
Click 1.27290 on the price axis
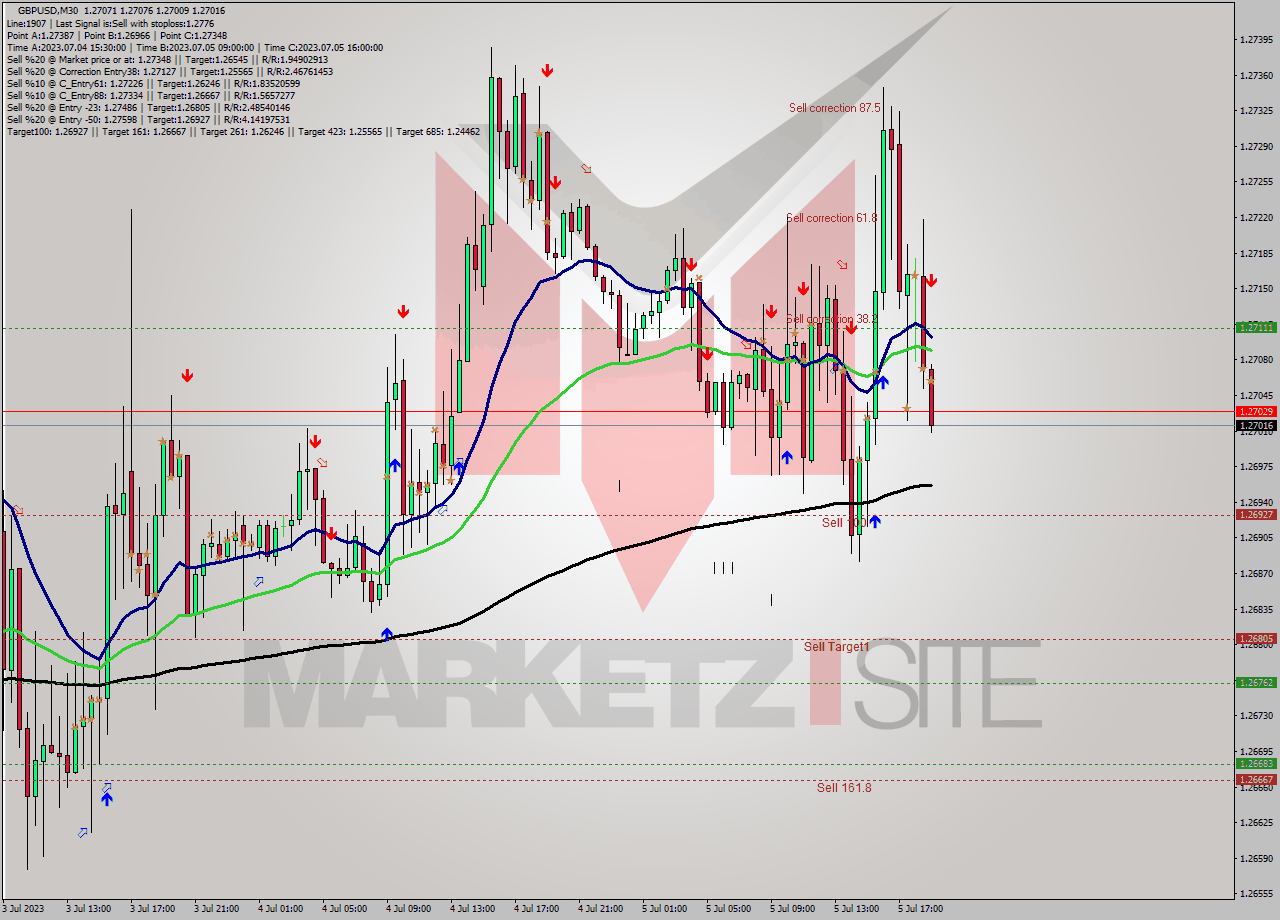tap(1256, 147)
